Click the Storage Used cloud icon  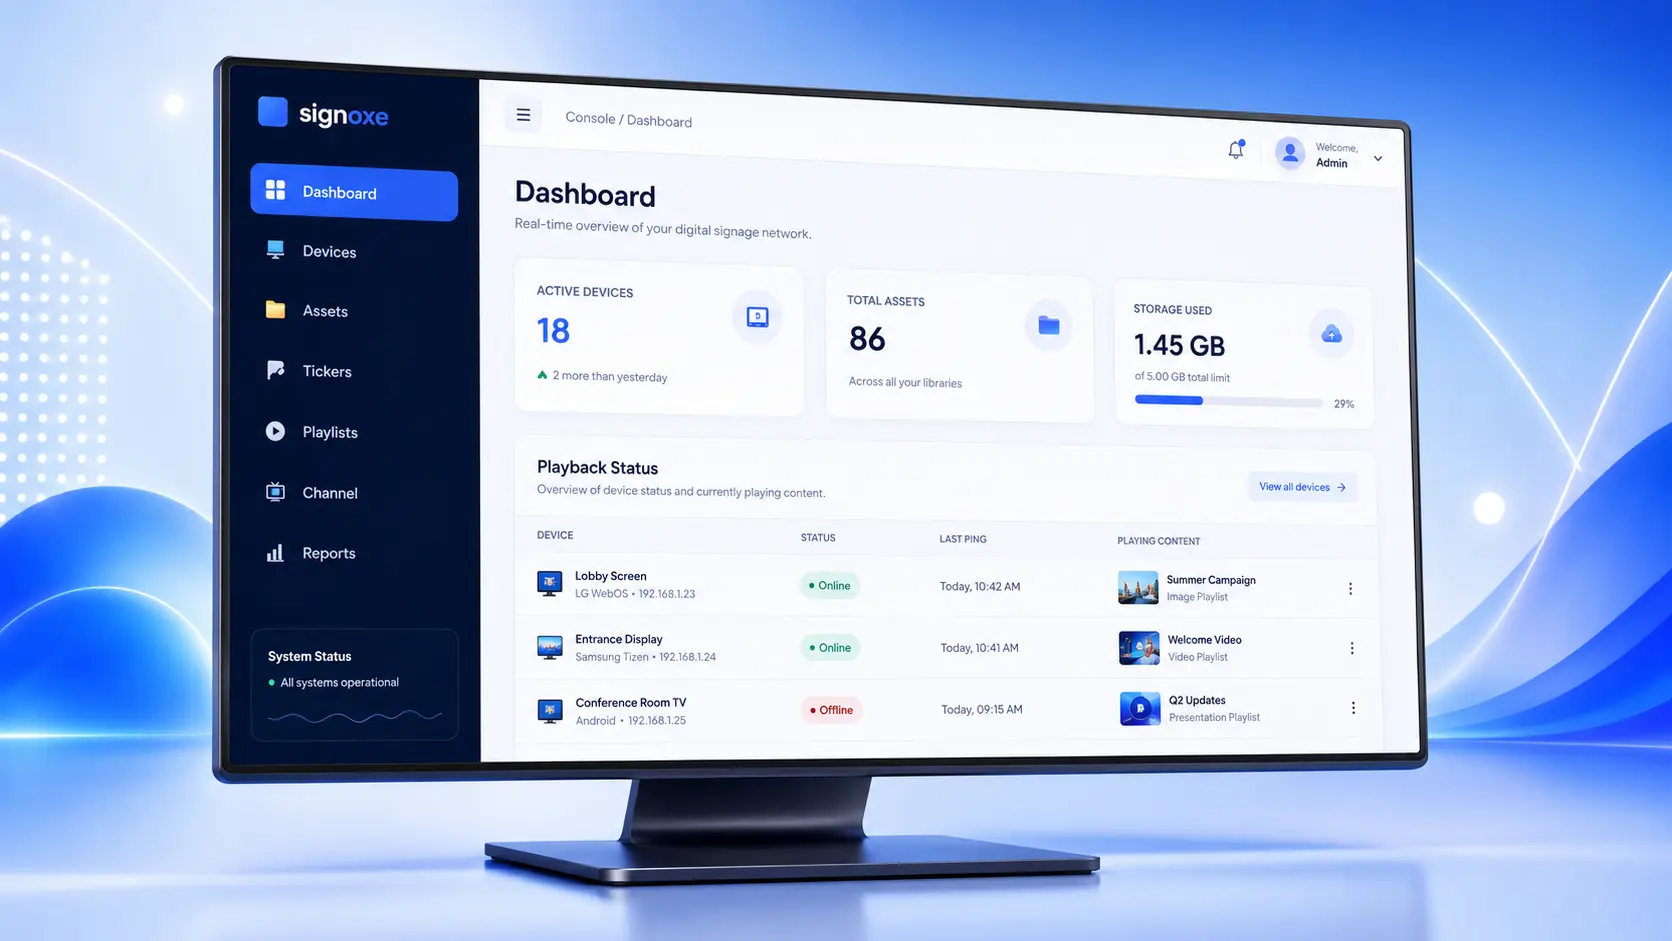[x=1331, y=334]
